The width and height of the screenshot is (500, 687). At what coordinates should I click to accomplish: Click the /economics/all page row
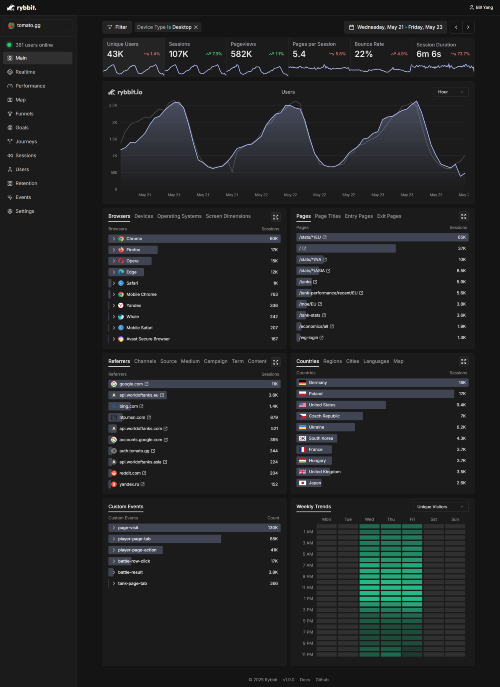point(383,326)
